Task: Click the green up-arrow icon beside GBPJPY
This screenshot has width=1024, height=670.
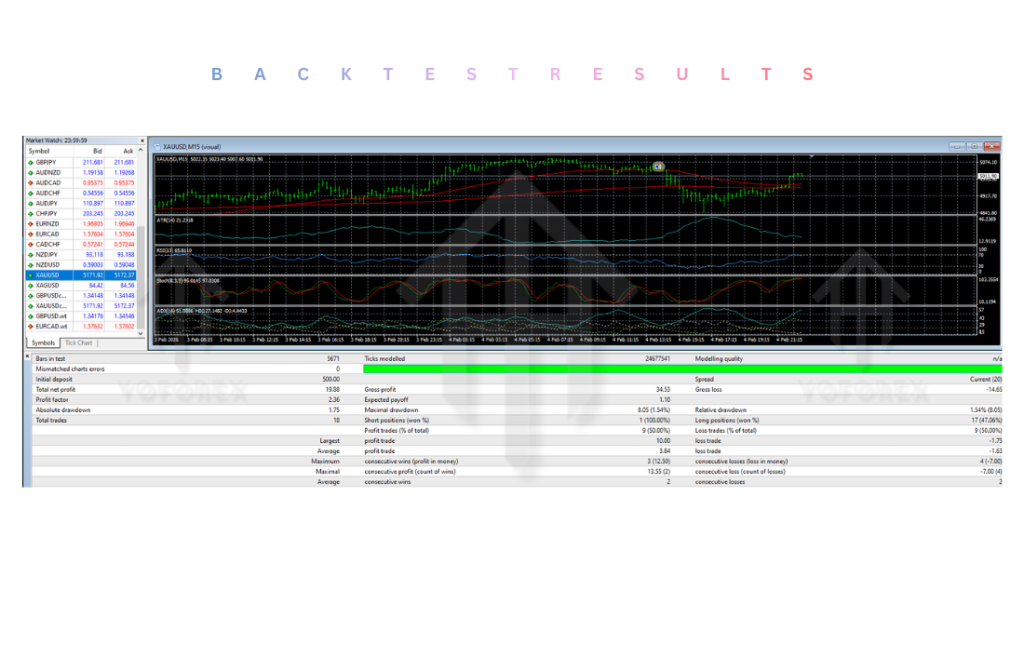Action: tap(32, 163)
